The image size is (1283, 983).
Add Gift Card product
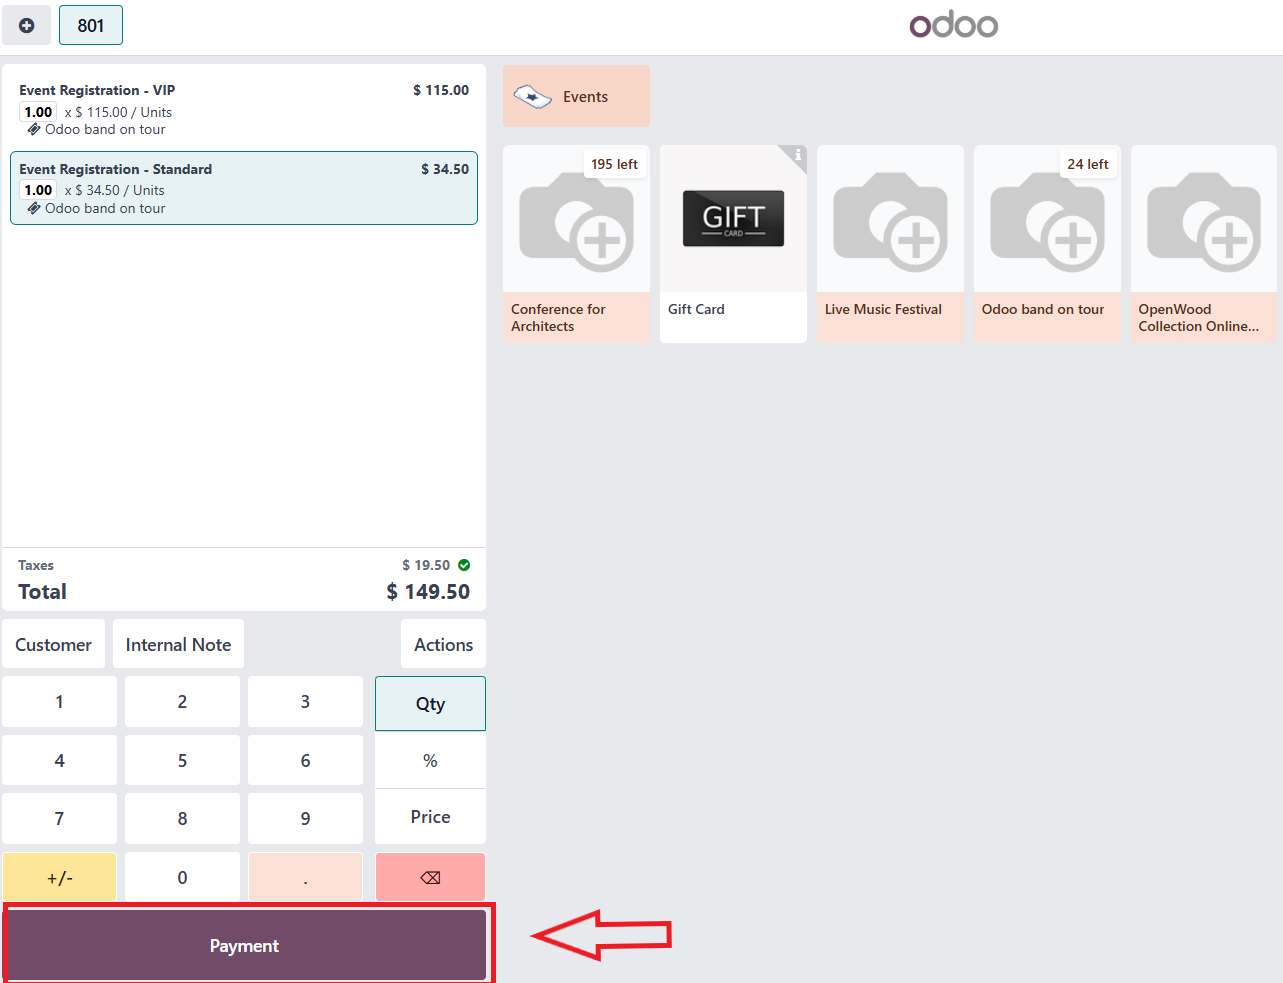pos(733,244)
